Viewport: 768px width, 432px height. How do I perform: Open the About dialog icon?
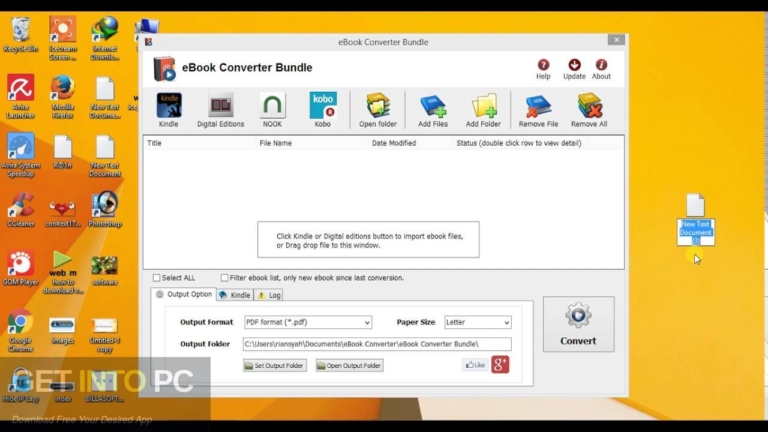pos(601,69)
